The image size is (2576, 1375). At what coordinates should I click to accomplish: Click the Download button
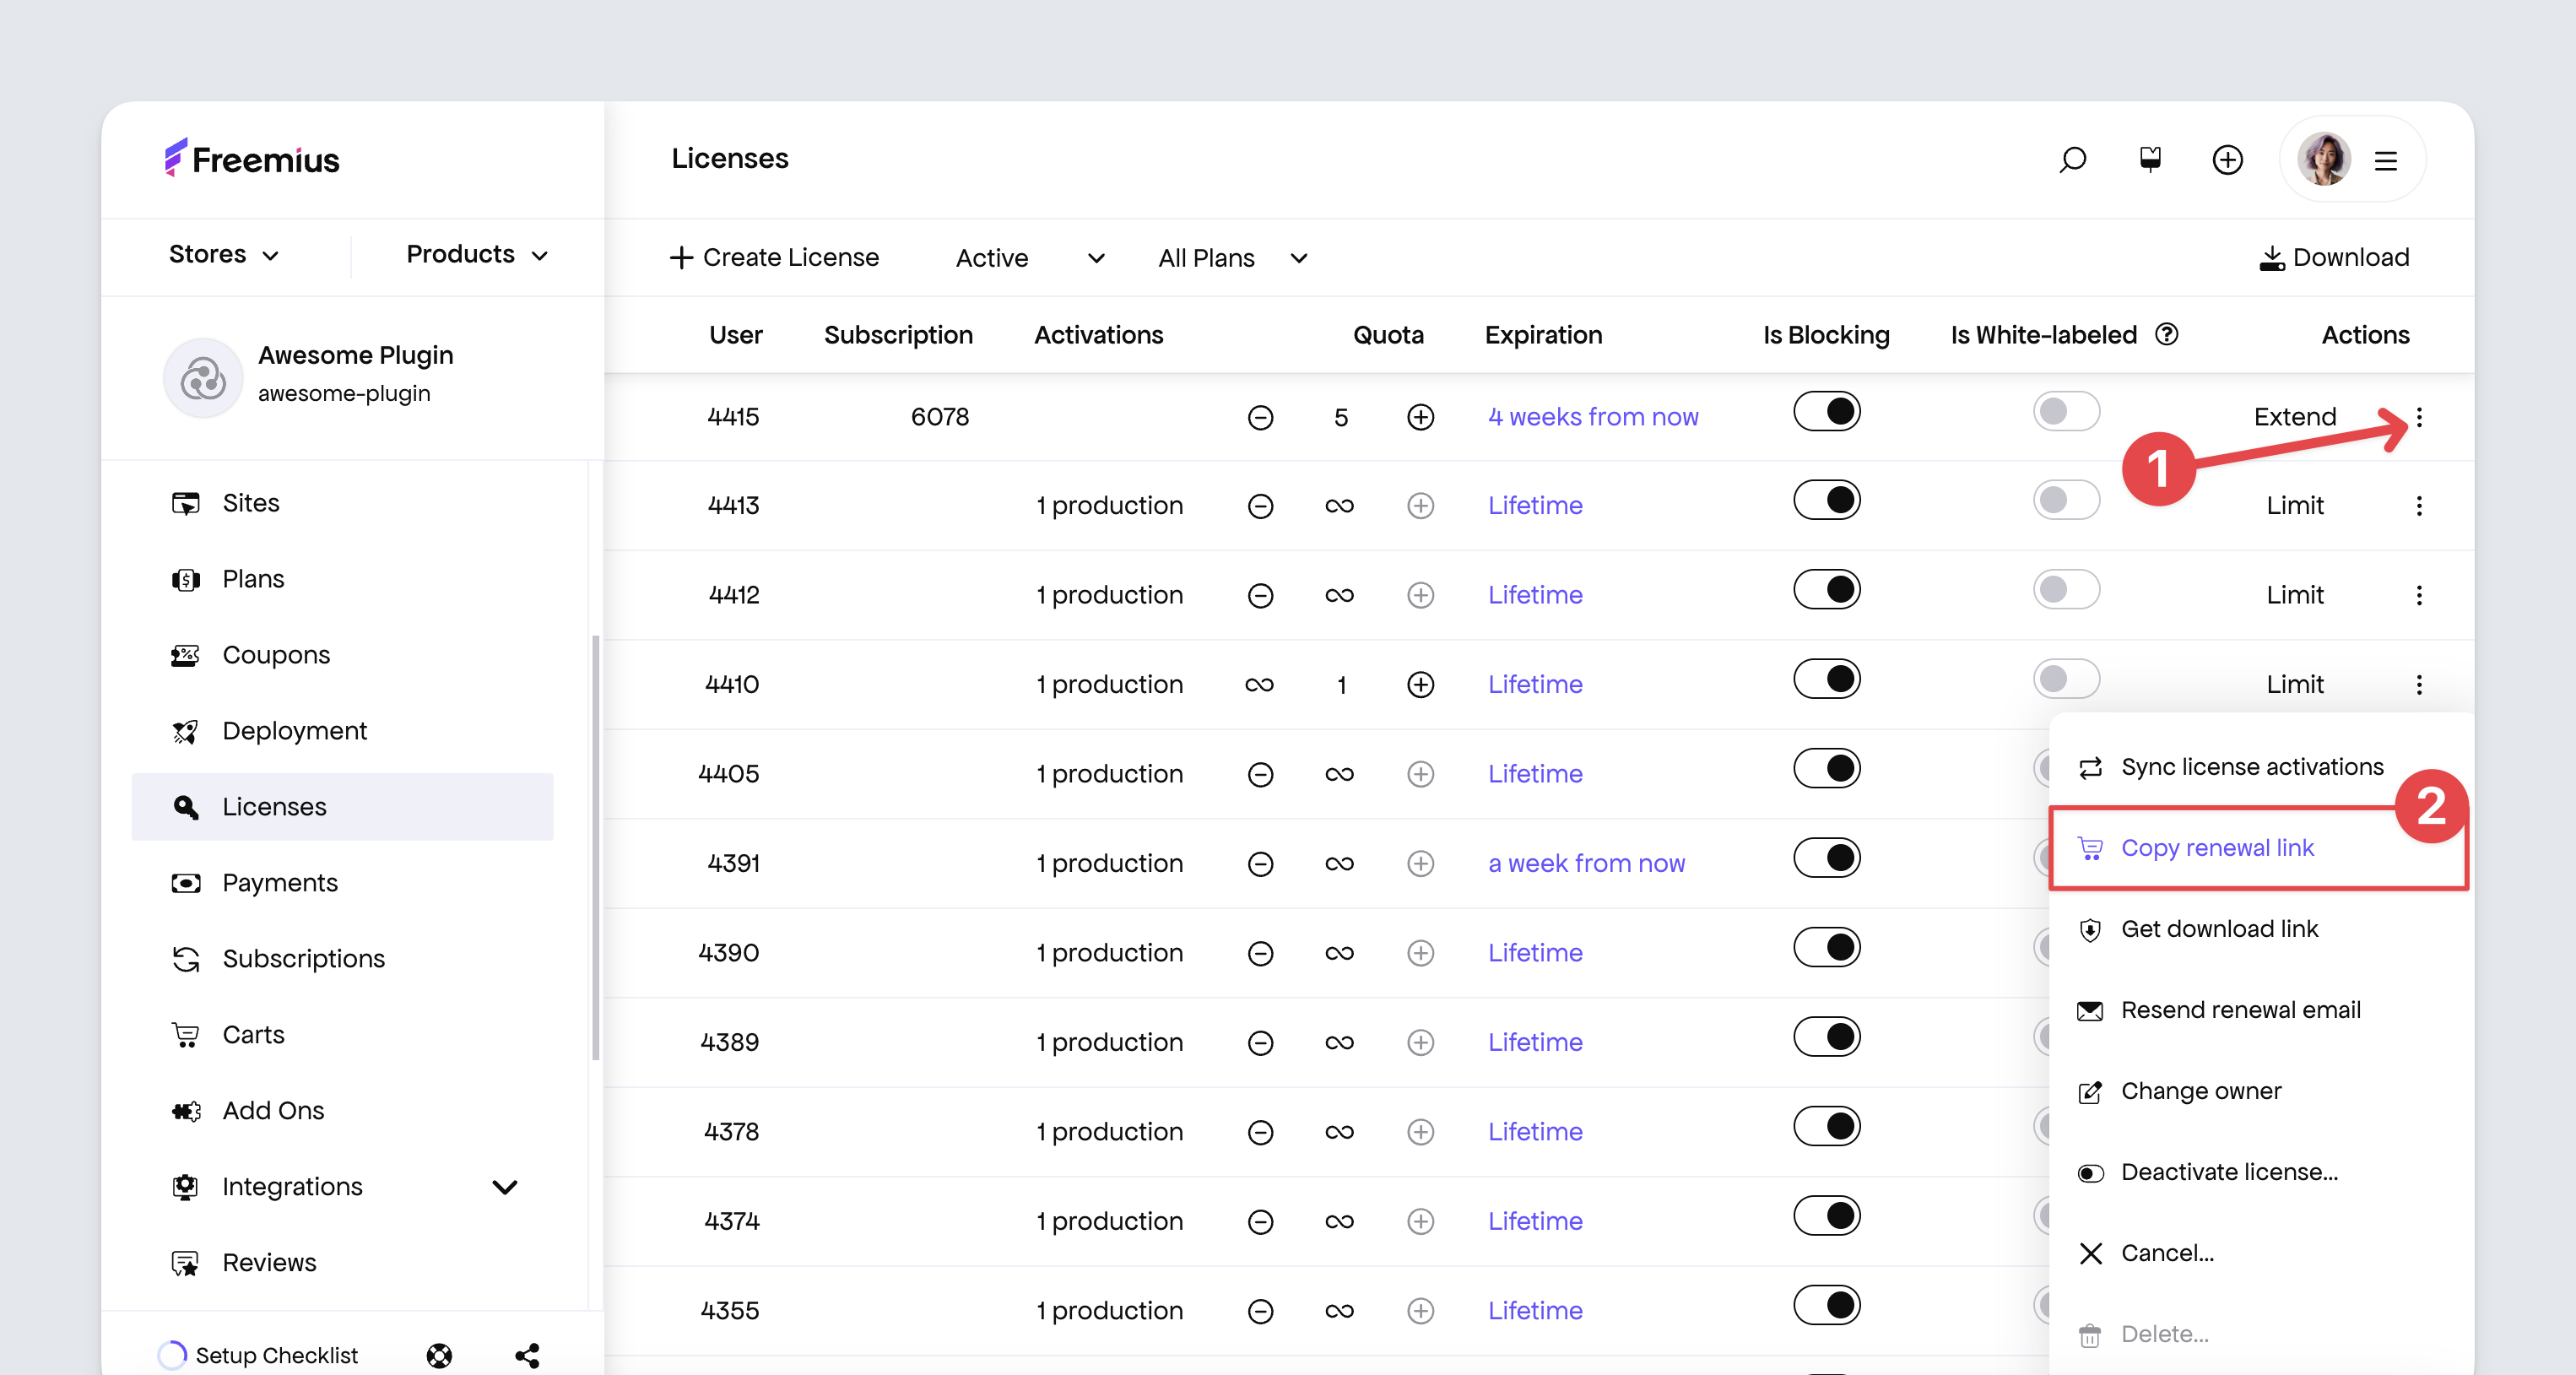coord(2334,258)
